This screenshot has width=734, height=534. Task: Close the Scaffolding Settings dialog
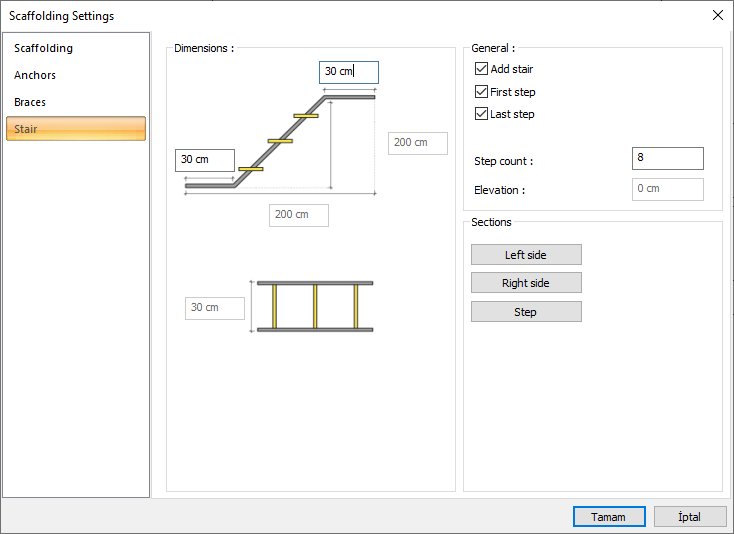pos(717,15)
